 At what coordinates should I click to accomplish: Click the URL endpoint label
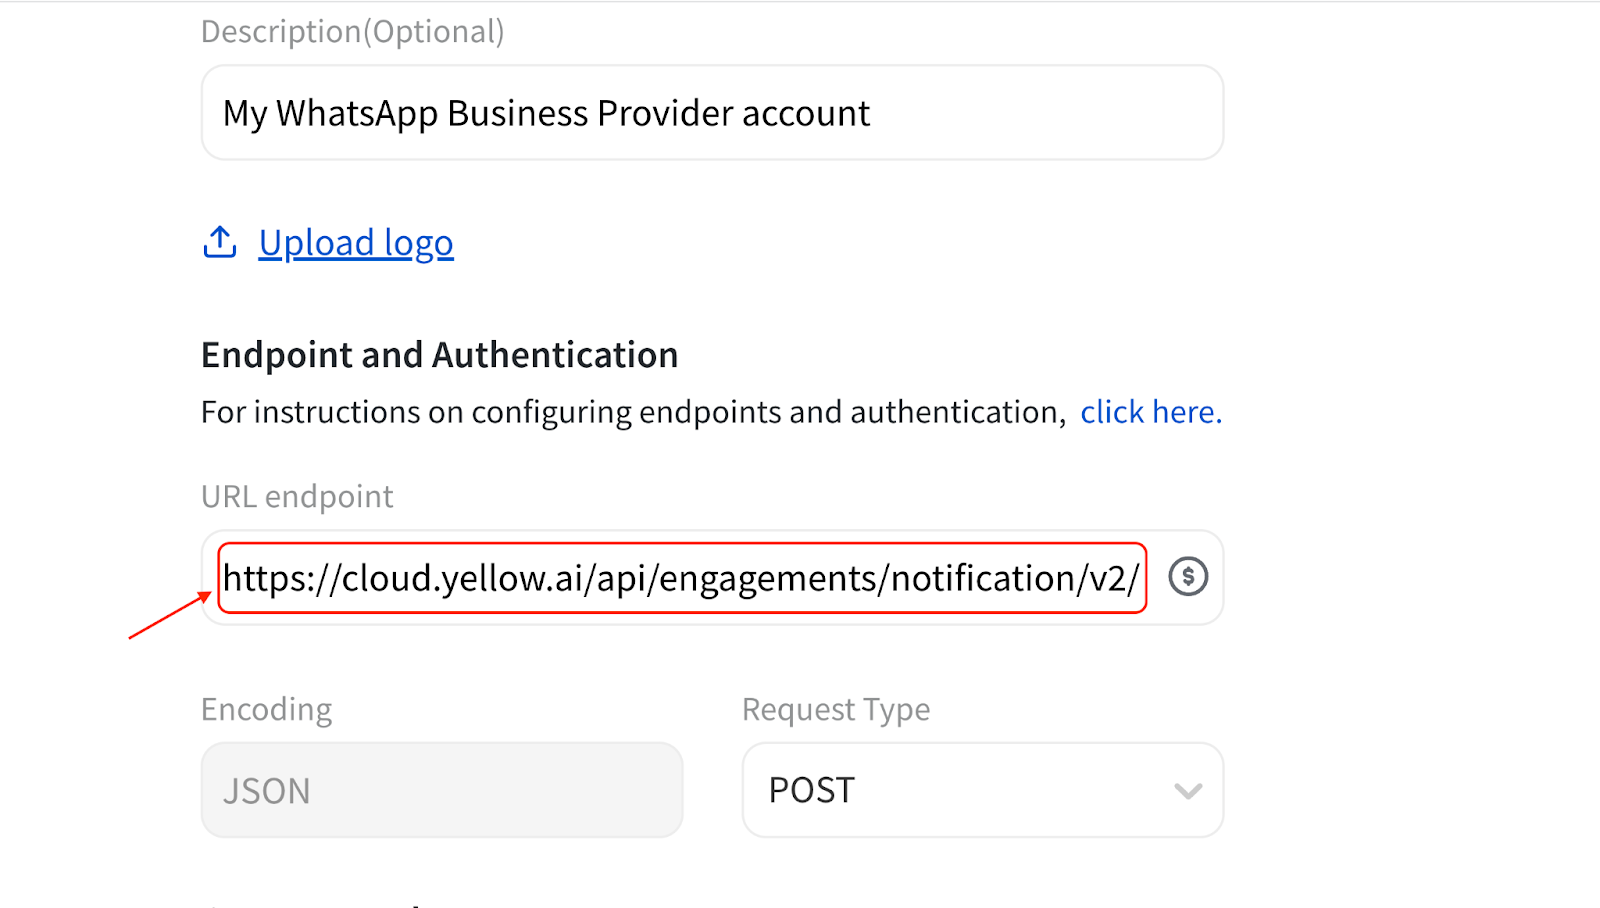(297, 496)
